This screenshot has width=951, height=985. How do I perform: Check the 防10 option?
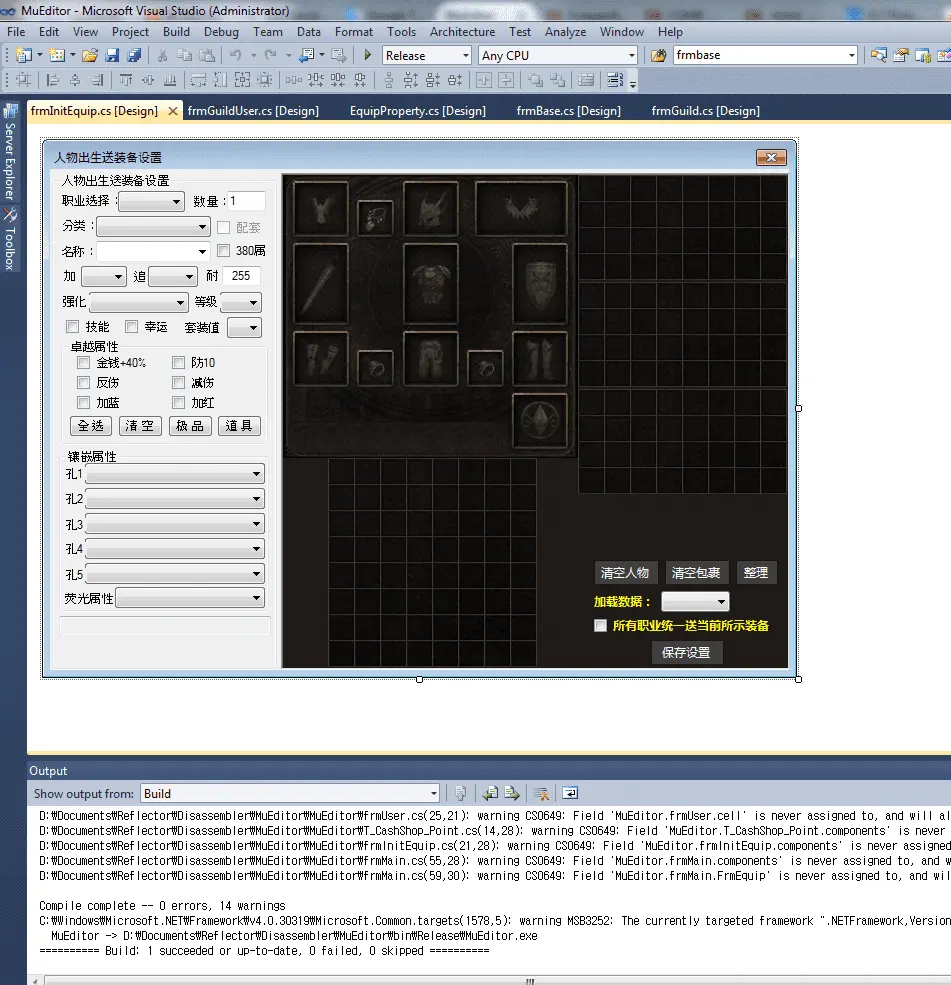click(178, 362)
